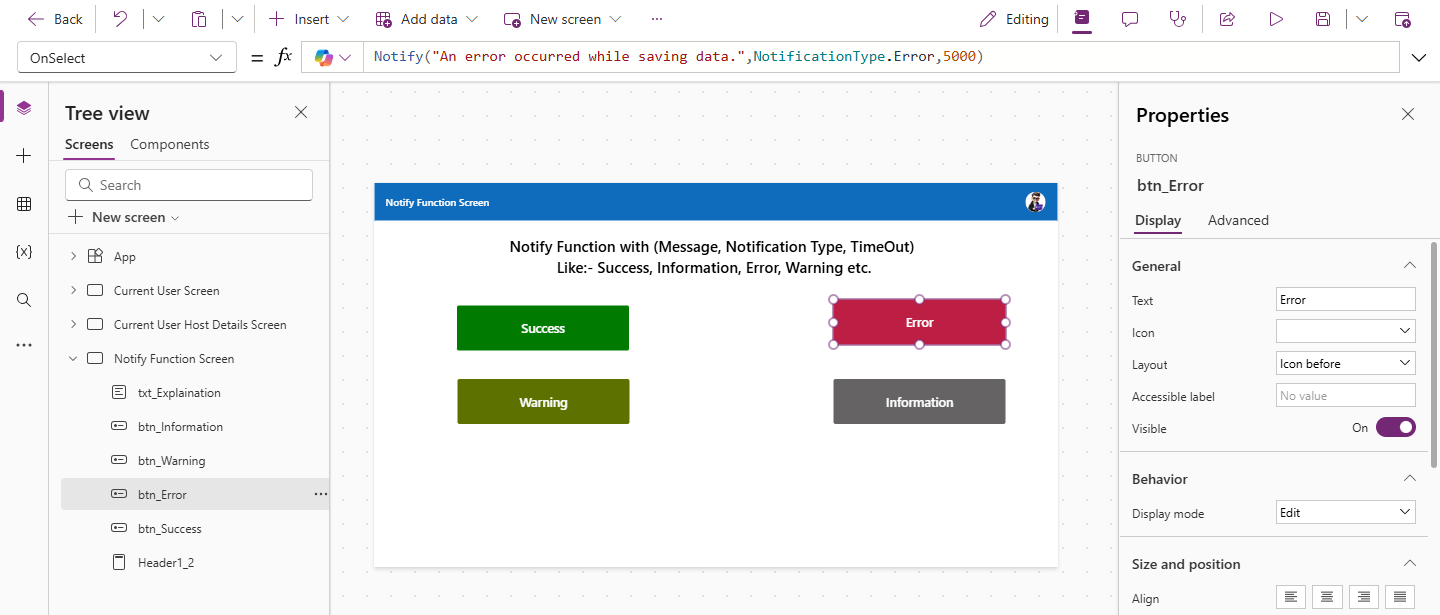
Task: Click the Success button on the canvas
Action: coord(543,327)
